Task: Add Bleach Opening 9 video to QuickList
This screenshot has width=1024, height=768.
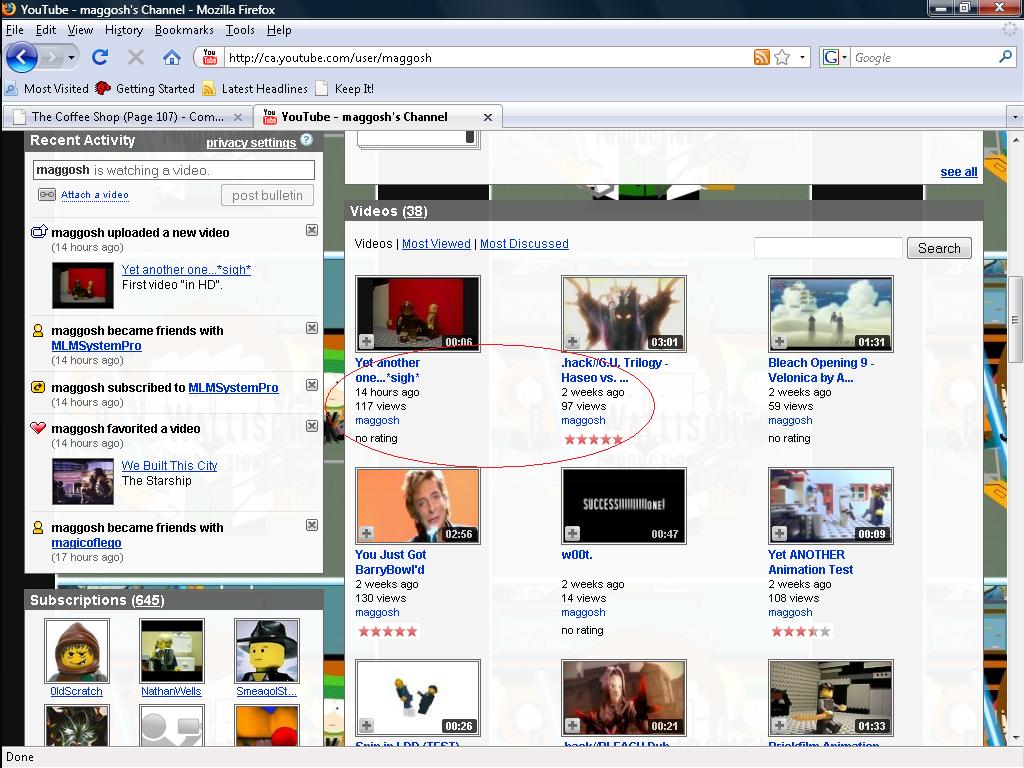Action: [x=779, y=341]
